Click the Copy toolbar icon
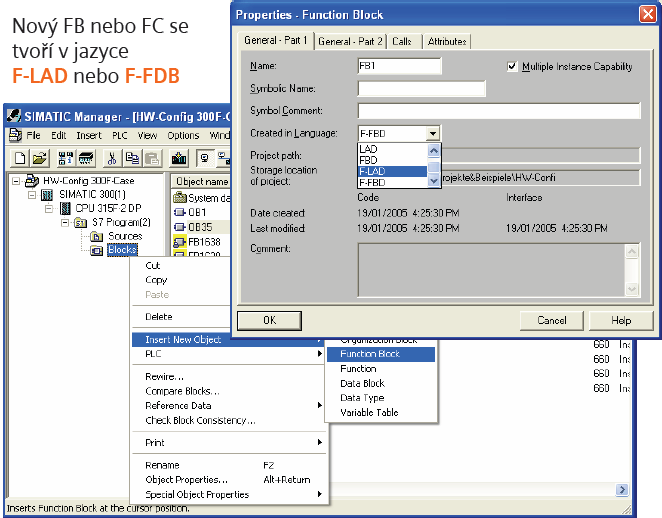This screenshot has width=662, height=518. (x=132, y=158)
